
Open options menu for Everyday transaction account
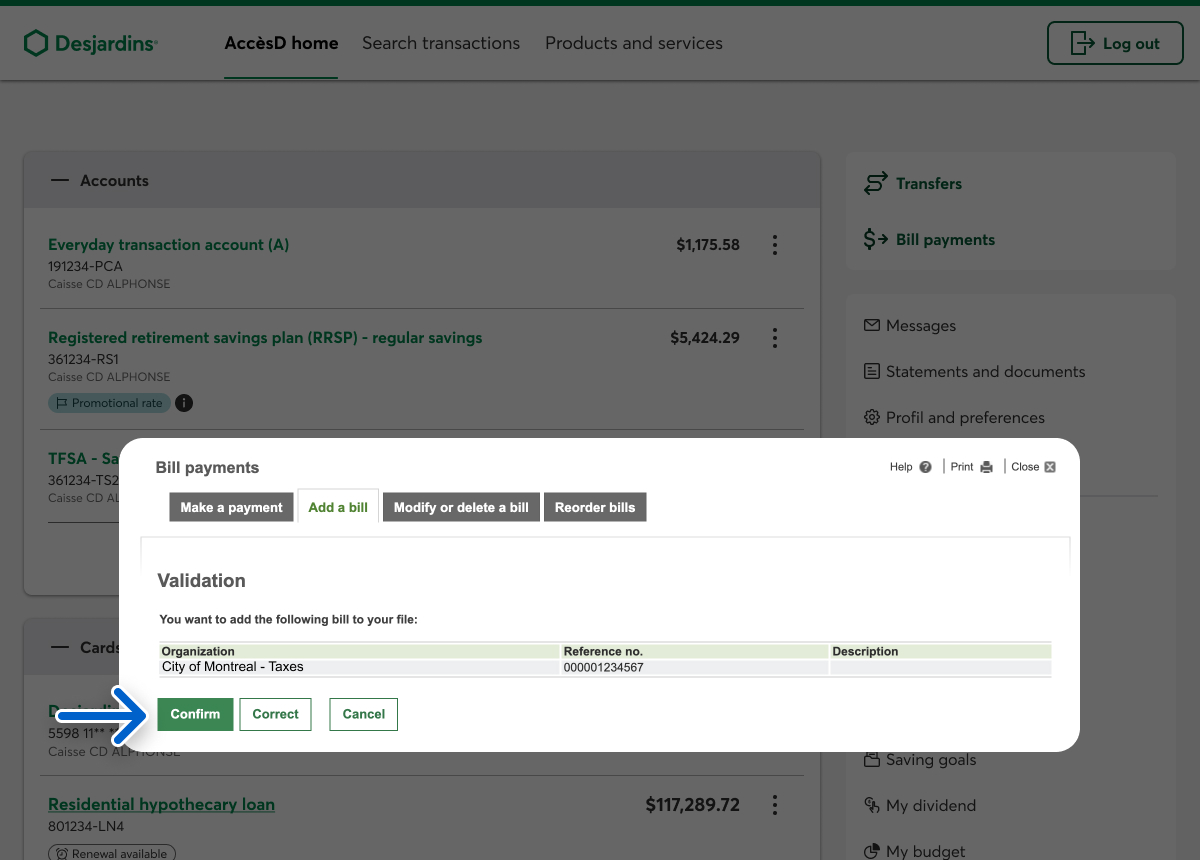click(774, 245)
